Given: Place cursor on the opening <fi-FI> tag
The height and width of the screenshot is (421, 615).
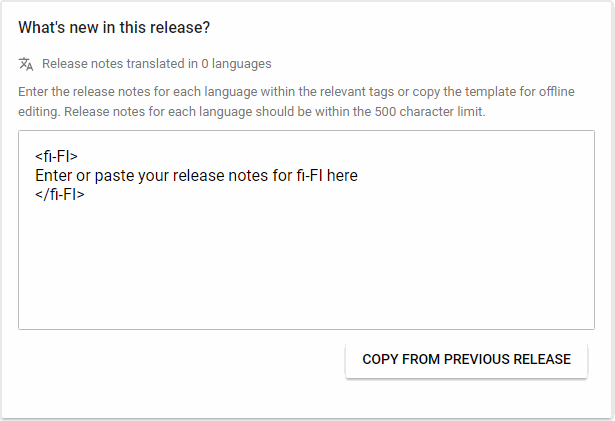Looking at the screenshot, I should click(56, 157).
